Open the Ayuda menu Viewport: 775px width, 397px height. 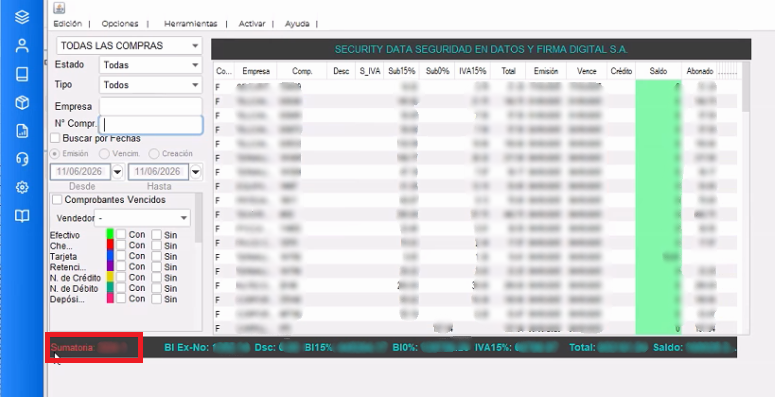(x=297, y=24)
